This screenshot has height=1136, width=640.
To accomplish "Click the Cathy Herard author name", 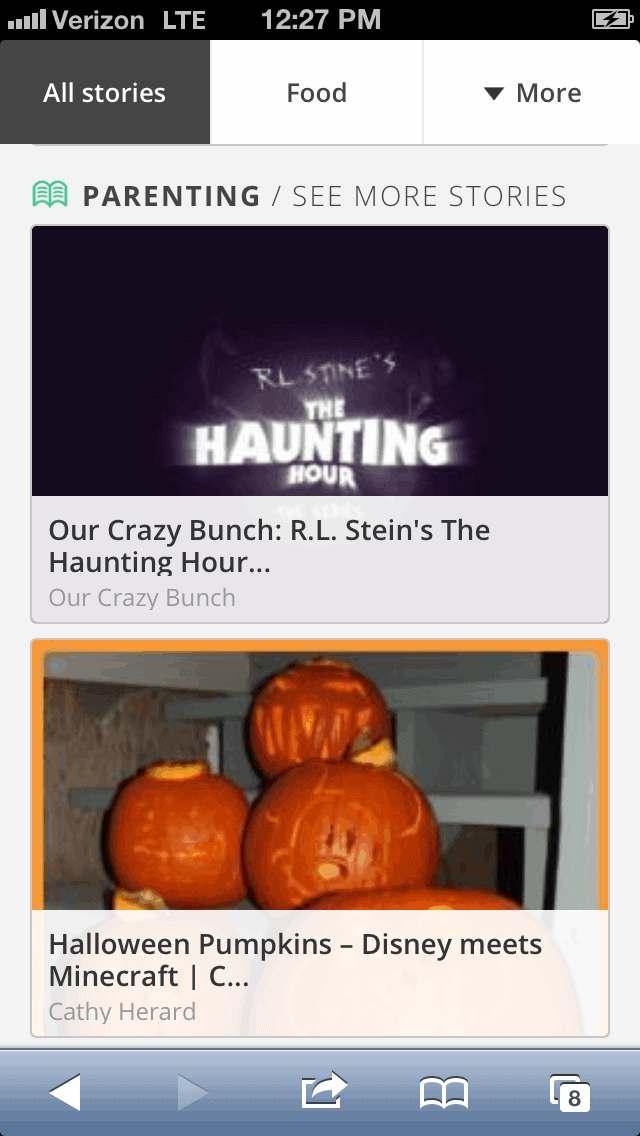I will pos(122,1011).
